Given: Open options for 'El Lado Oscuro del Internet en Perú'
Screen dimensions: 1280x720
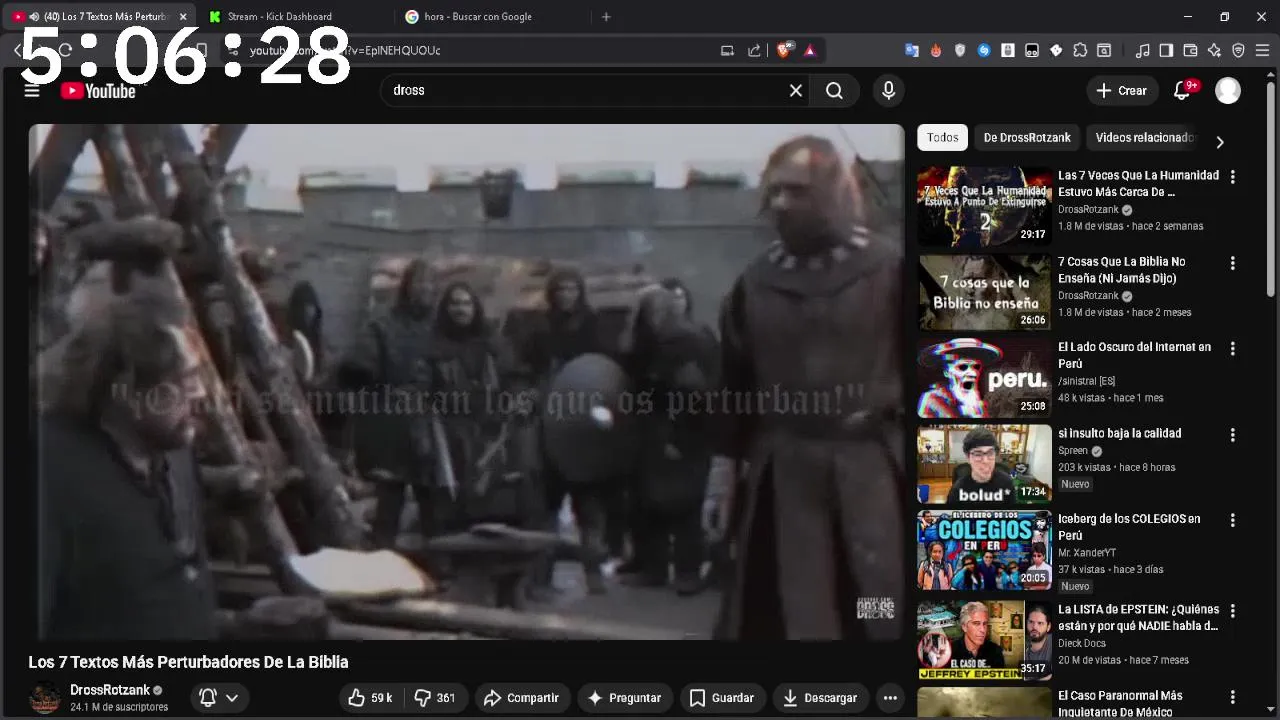Looking at the screenshot, I should (1232, 349).
